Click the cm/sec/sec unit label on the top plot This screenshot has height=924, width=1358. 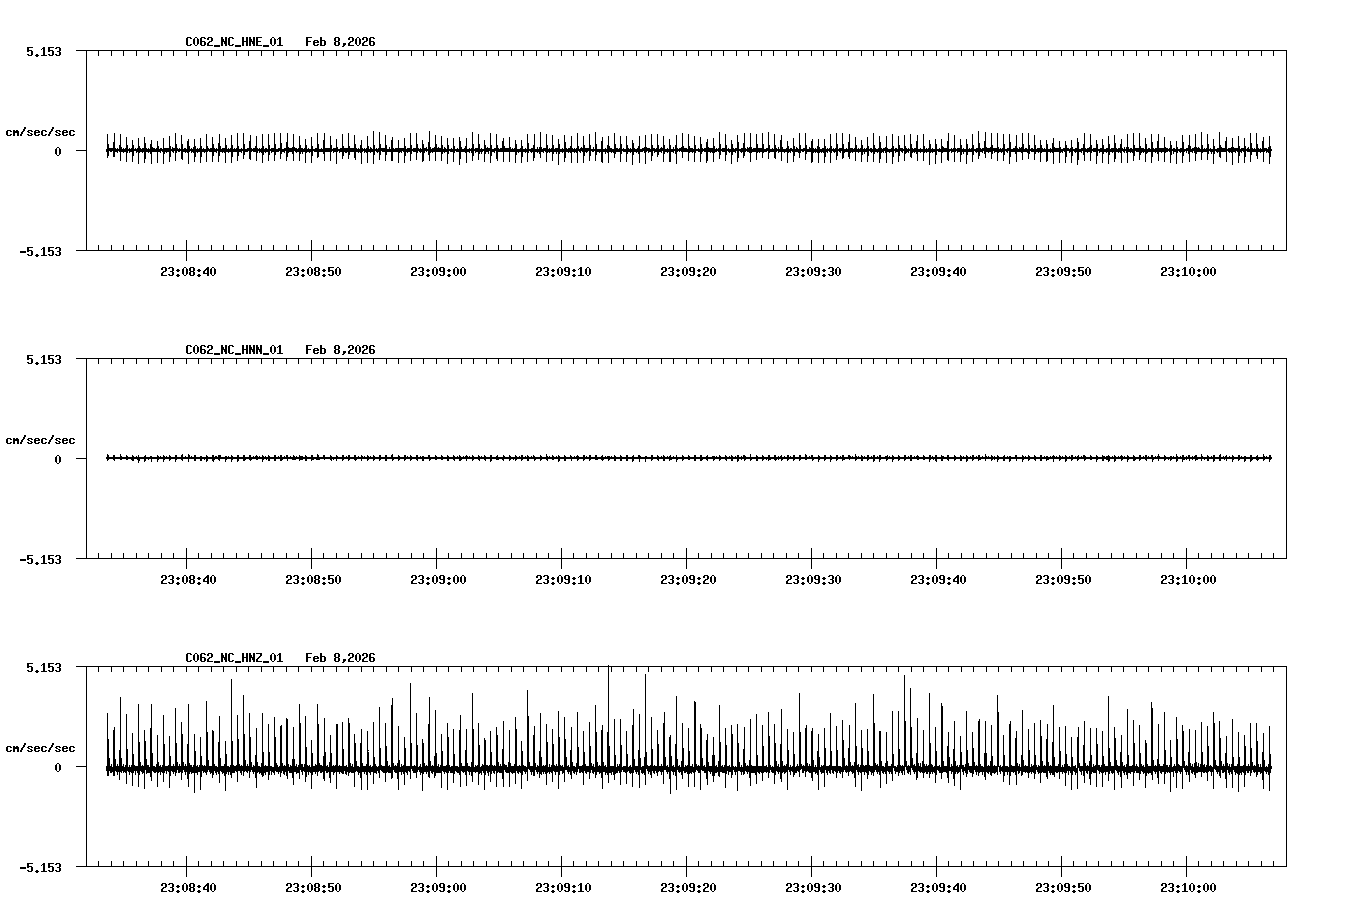click(41, 131)
